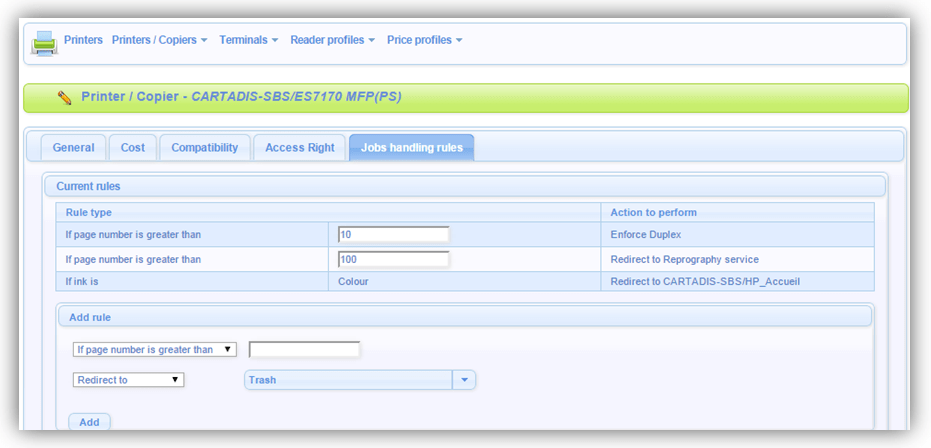
Task: Click the printer icon in the top bar
Action: point(44,42)
